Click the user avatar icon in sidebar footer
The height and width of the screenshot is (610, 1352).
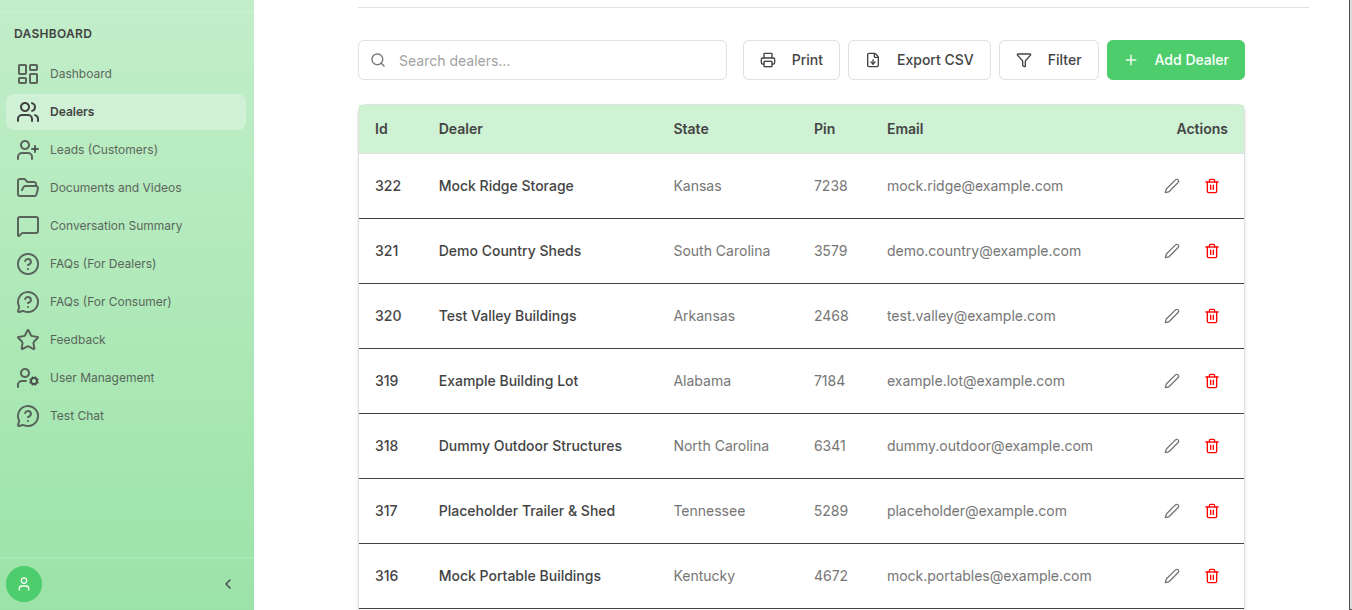[24, 584]
